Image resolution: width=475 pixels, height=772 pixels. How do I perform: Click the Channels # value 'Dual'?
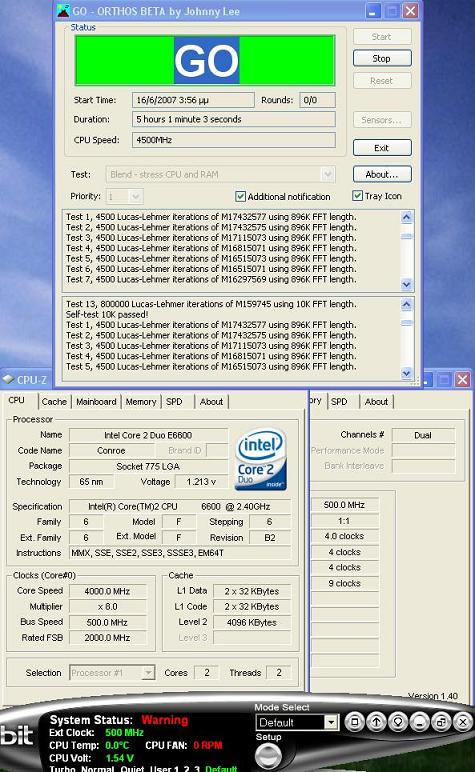[423, 435]
